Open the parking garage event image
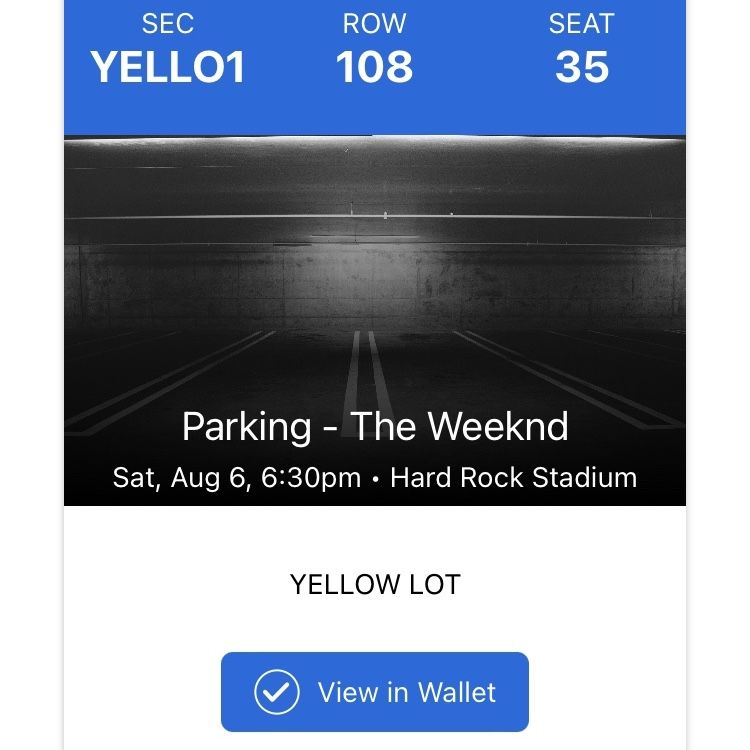Screen dimensions: 750x750 375,320
